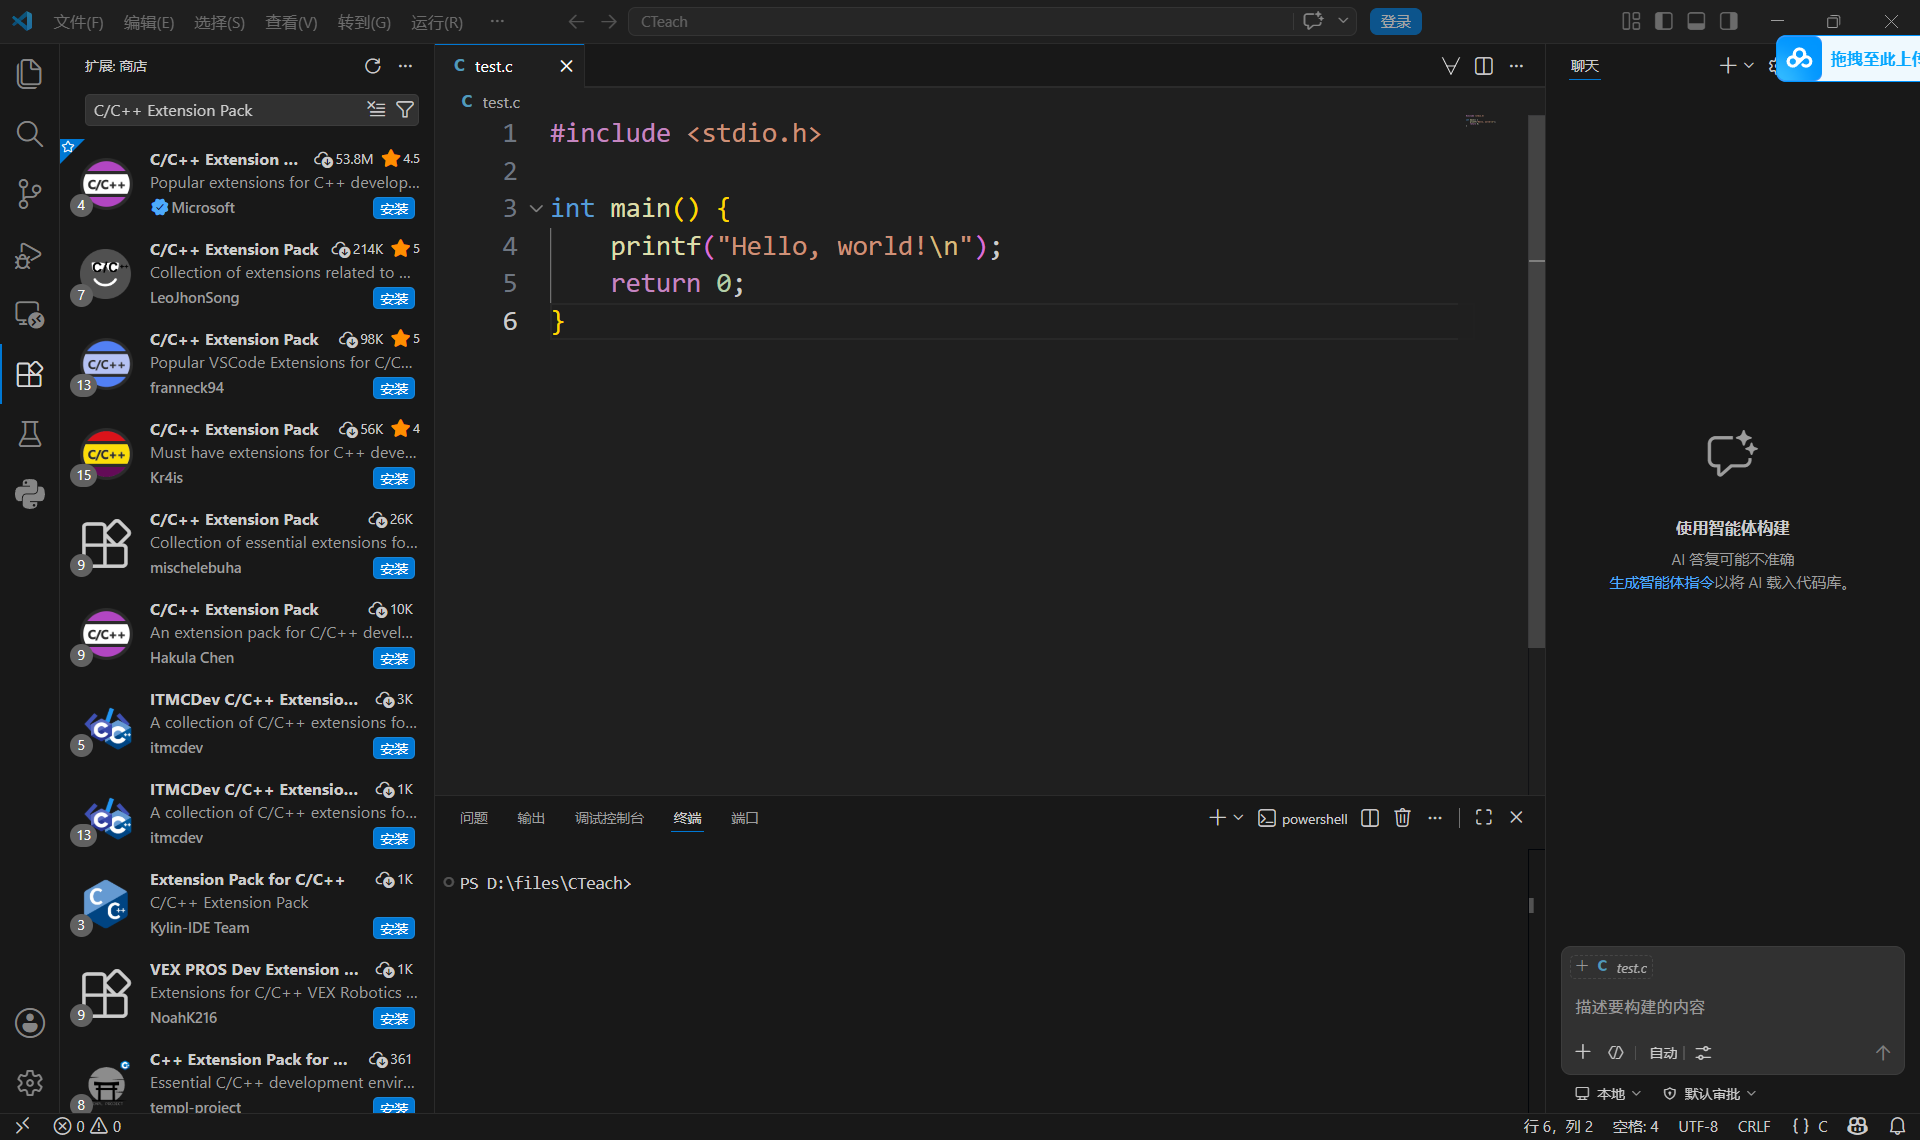Click the 生成智能体指令 link
The height and width of the screenshot is (1140, 1920).
[x=1661, y=582]
